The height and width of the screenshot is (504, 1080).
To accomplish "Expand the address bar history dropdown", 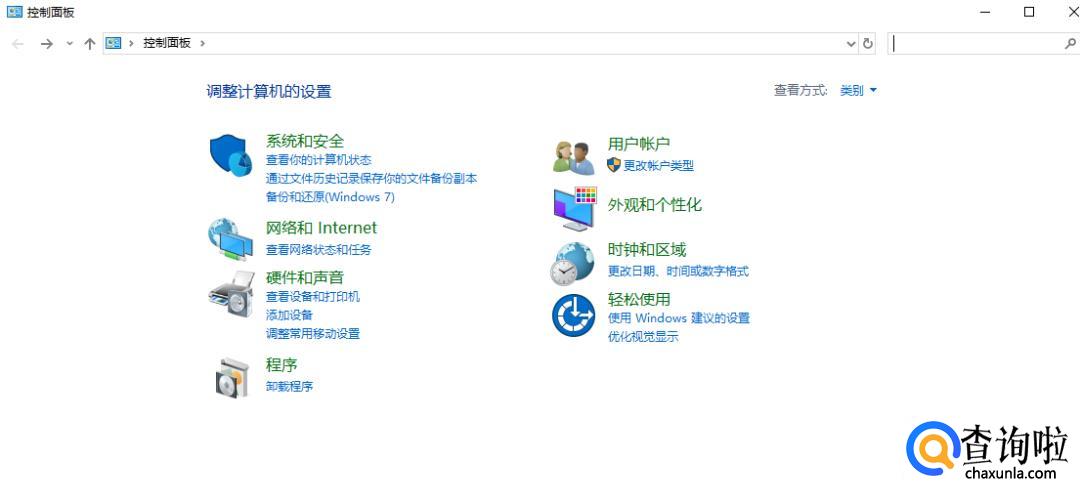I will [851, 43].
